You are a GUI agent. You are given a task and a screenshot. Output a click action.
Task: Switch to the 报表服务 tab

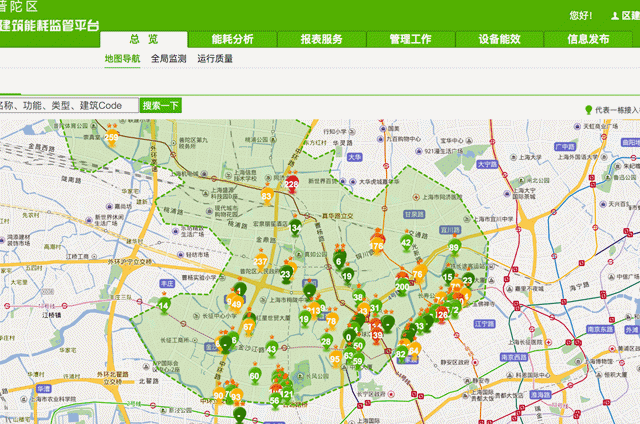(x=321, y=40)
